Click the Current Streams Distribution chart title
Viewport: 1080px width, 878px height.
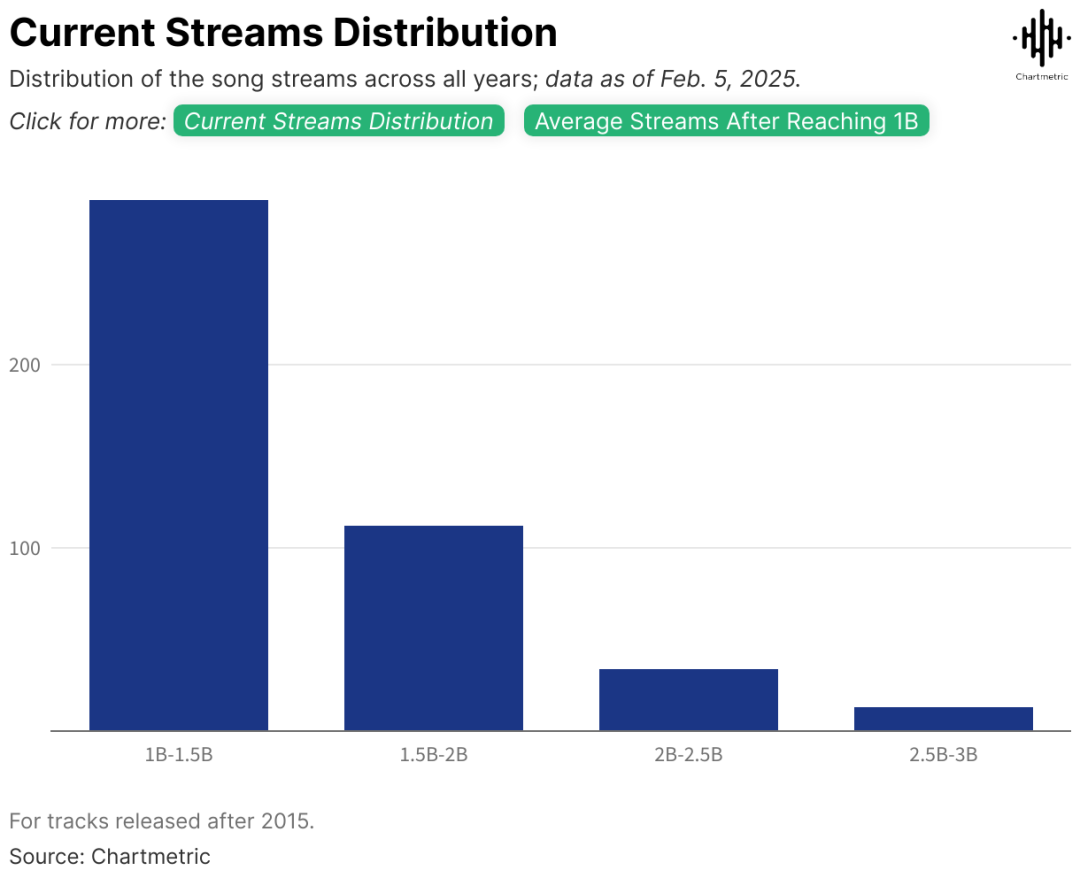pos(283,32)
